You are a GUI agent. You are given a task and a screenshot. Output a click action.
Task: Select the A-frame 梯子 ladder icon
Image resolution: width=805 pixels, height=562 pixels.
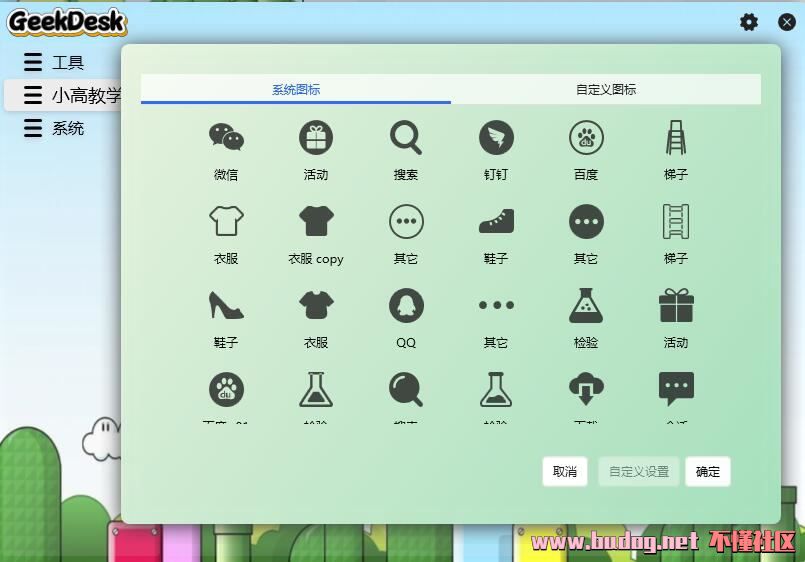coord(676,138)
